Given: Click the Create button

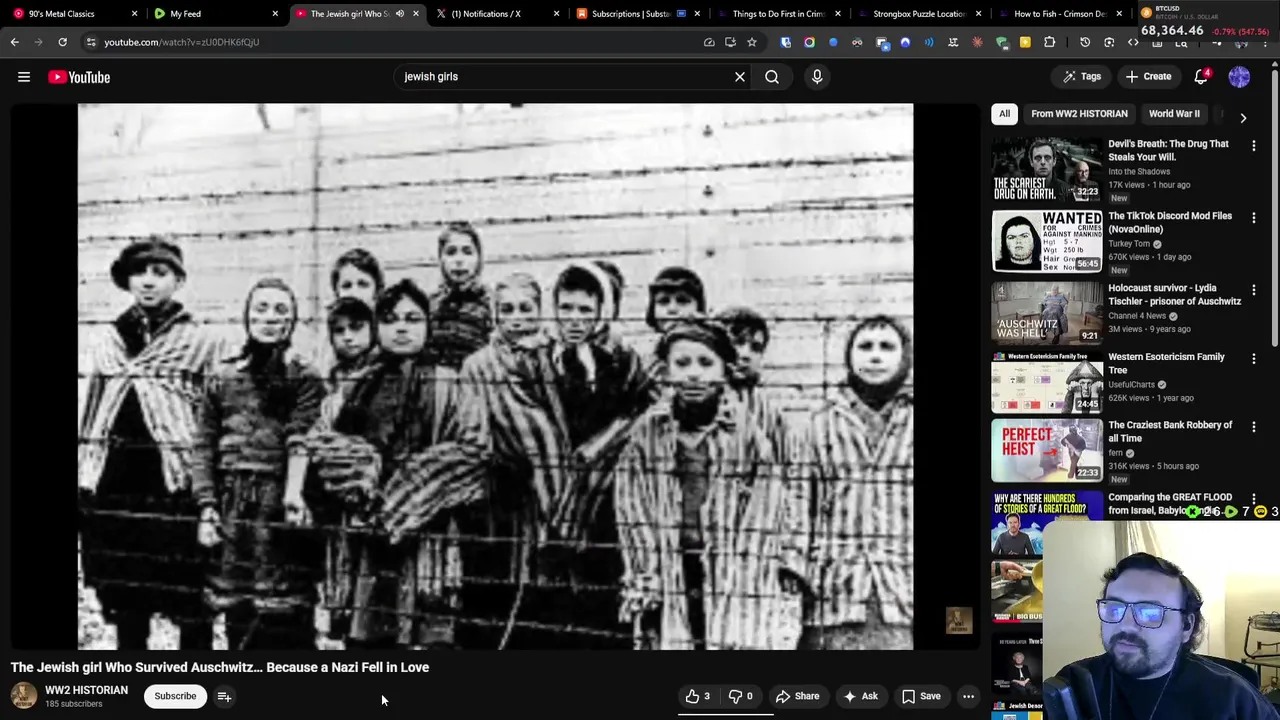Looking at the screenshot, I should coord(1148,77).
